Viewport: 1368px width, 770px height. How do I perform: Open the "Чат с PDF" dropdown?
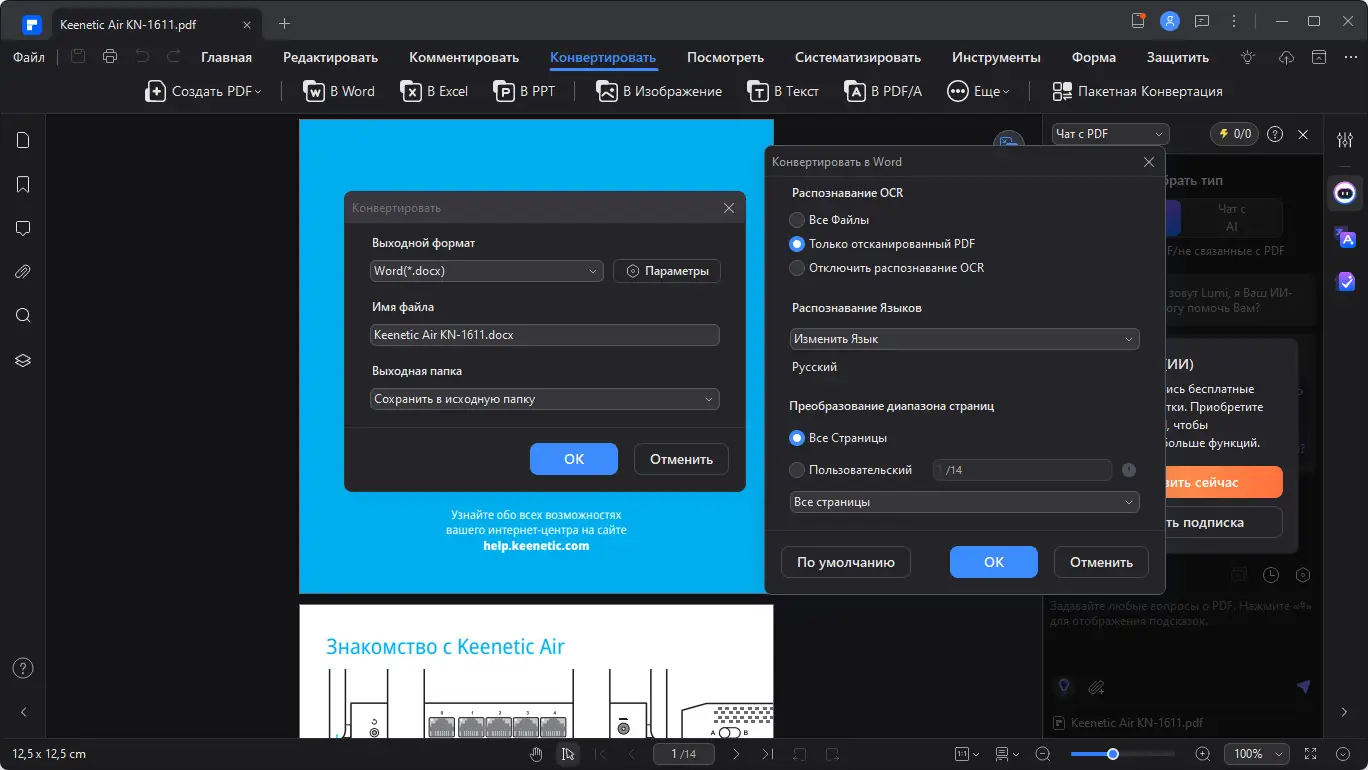point(1110,134)
